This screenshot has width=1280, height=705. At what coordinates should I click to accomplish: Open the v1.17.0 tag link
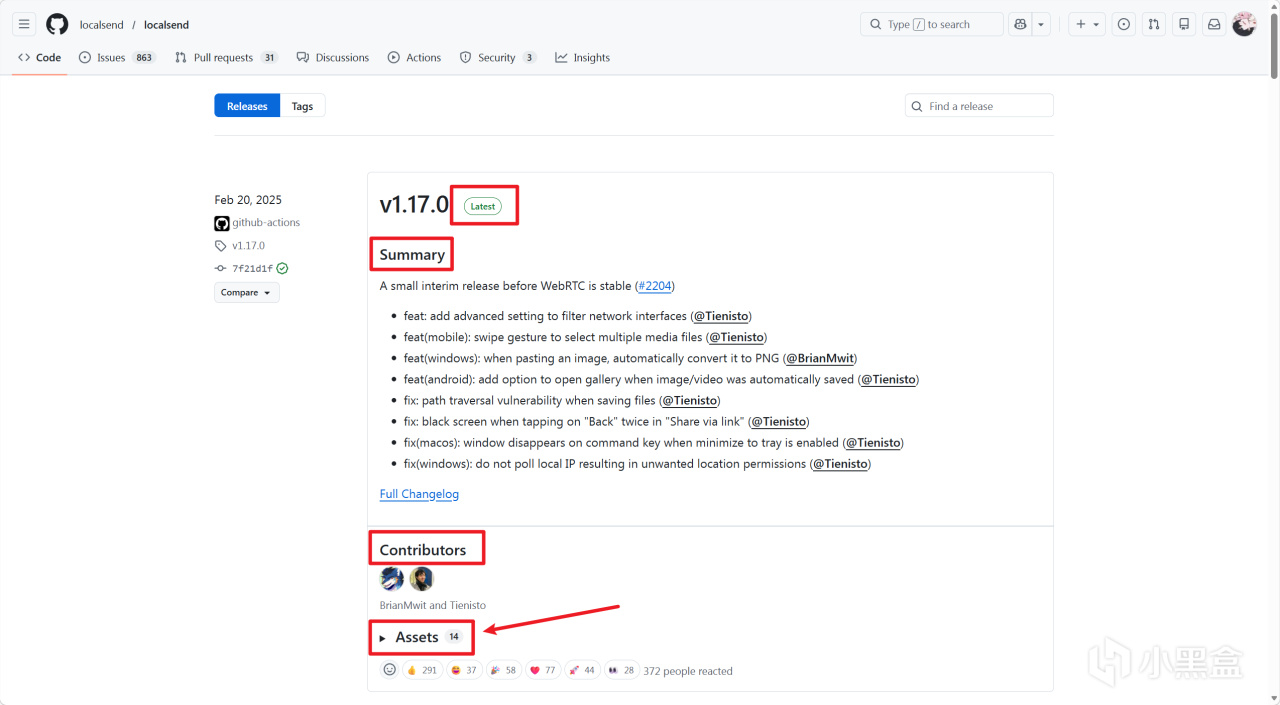tap(248, 246)
